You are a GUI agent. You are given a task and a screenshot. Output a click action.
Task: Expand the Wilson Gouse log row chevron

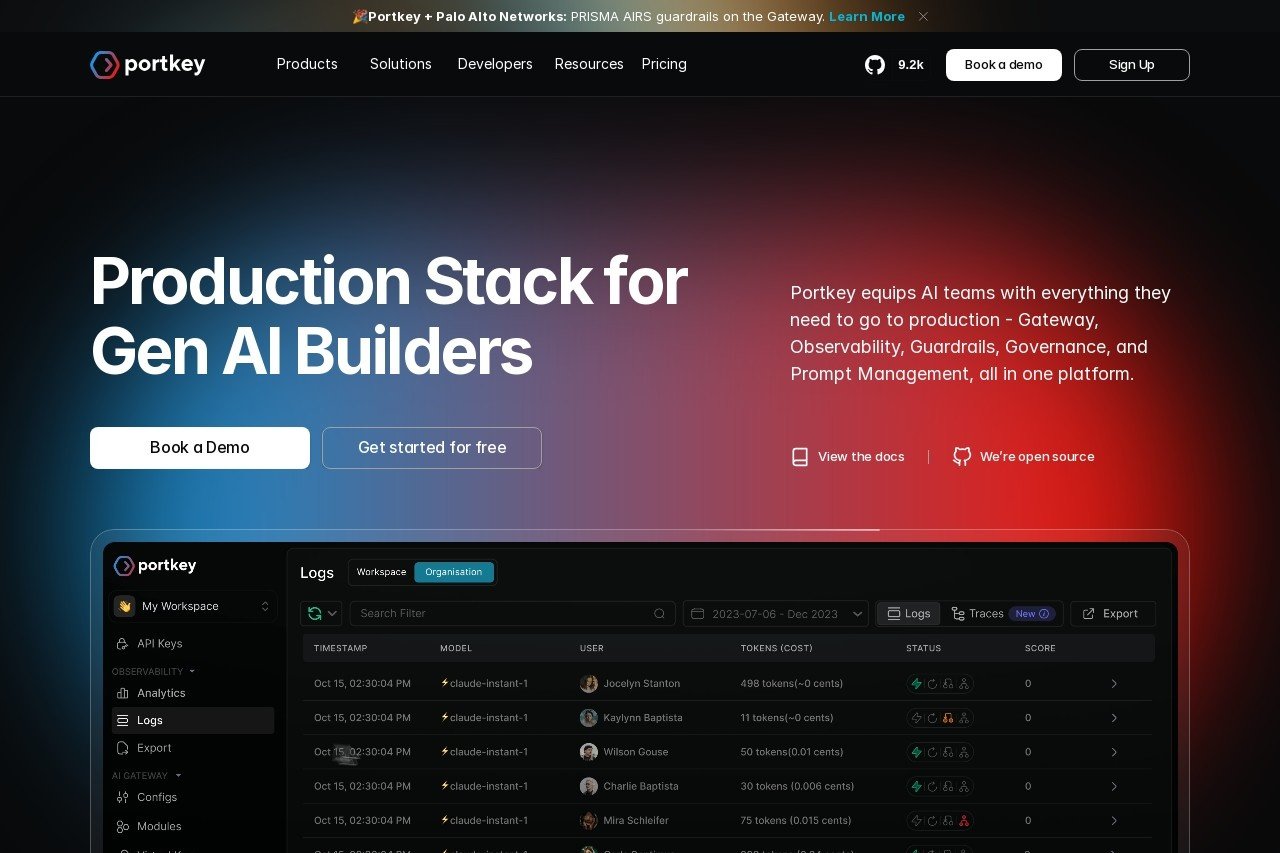click(1114, 752)
